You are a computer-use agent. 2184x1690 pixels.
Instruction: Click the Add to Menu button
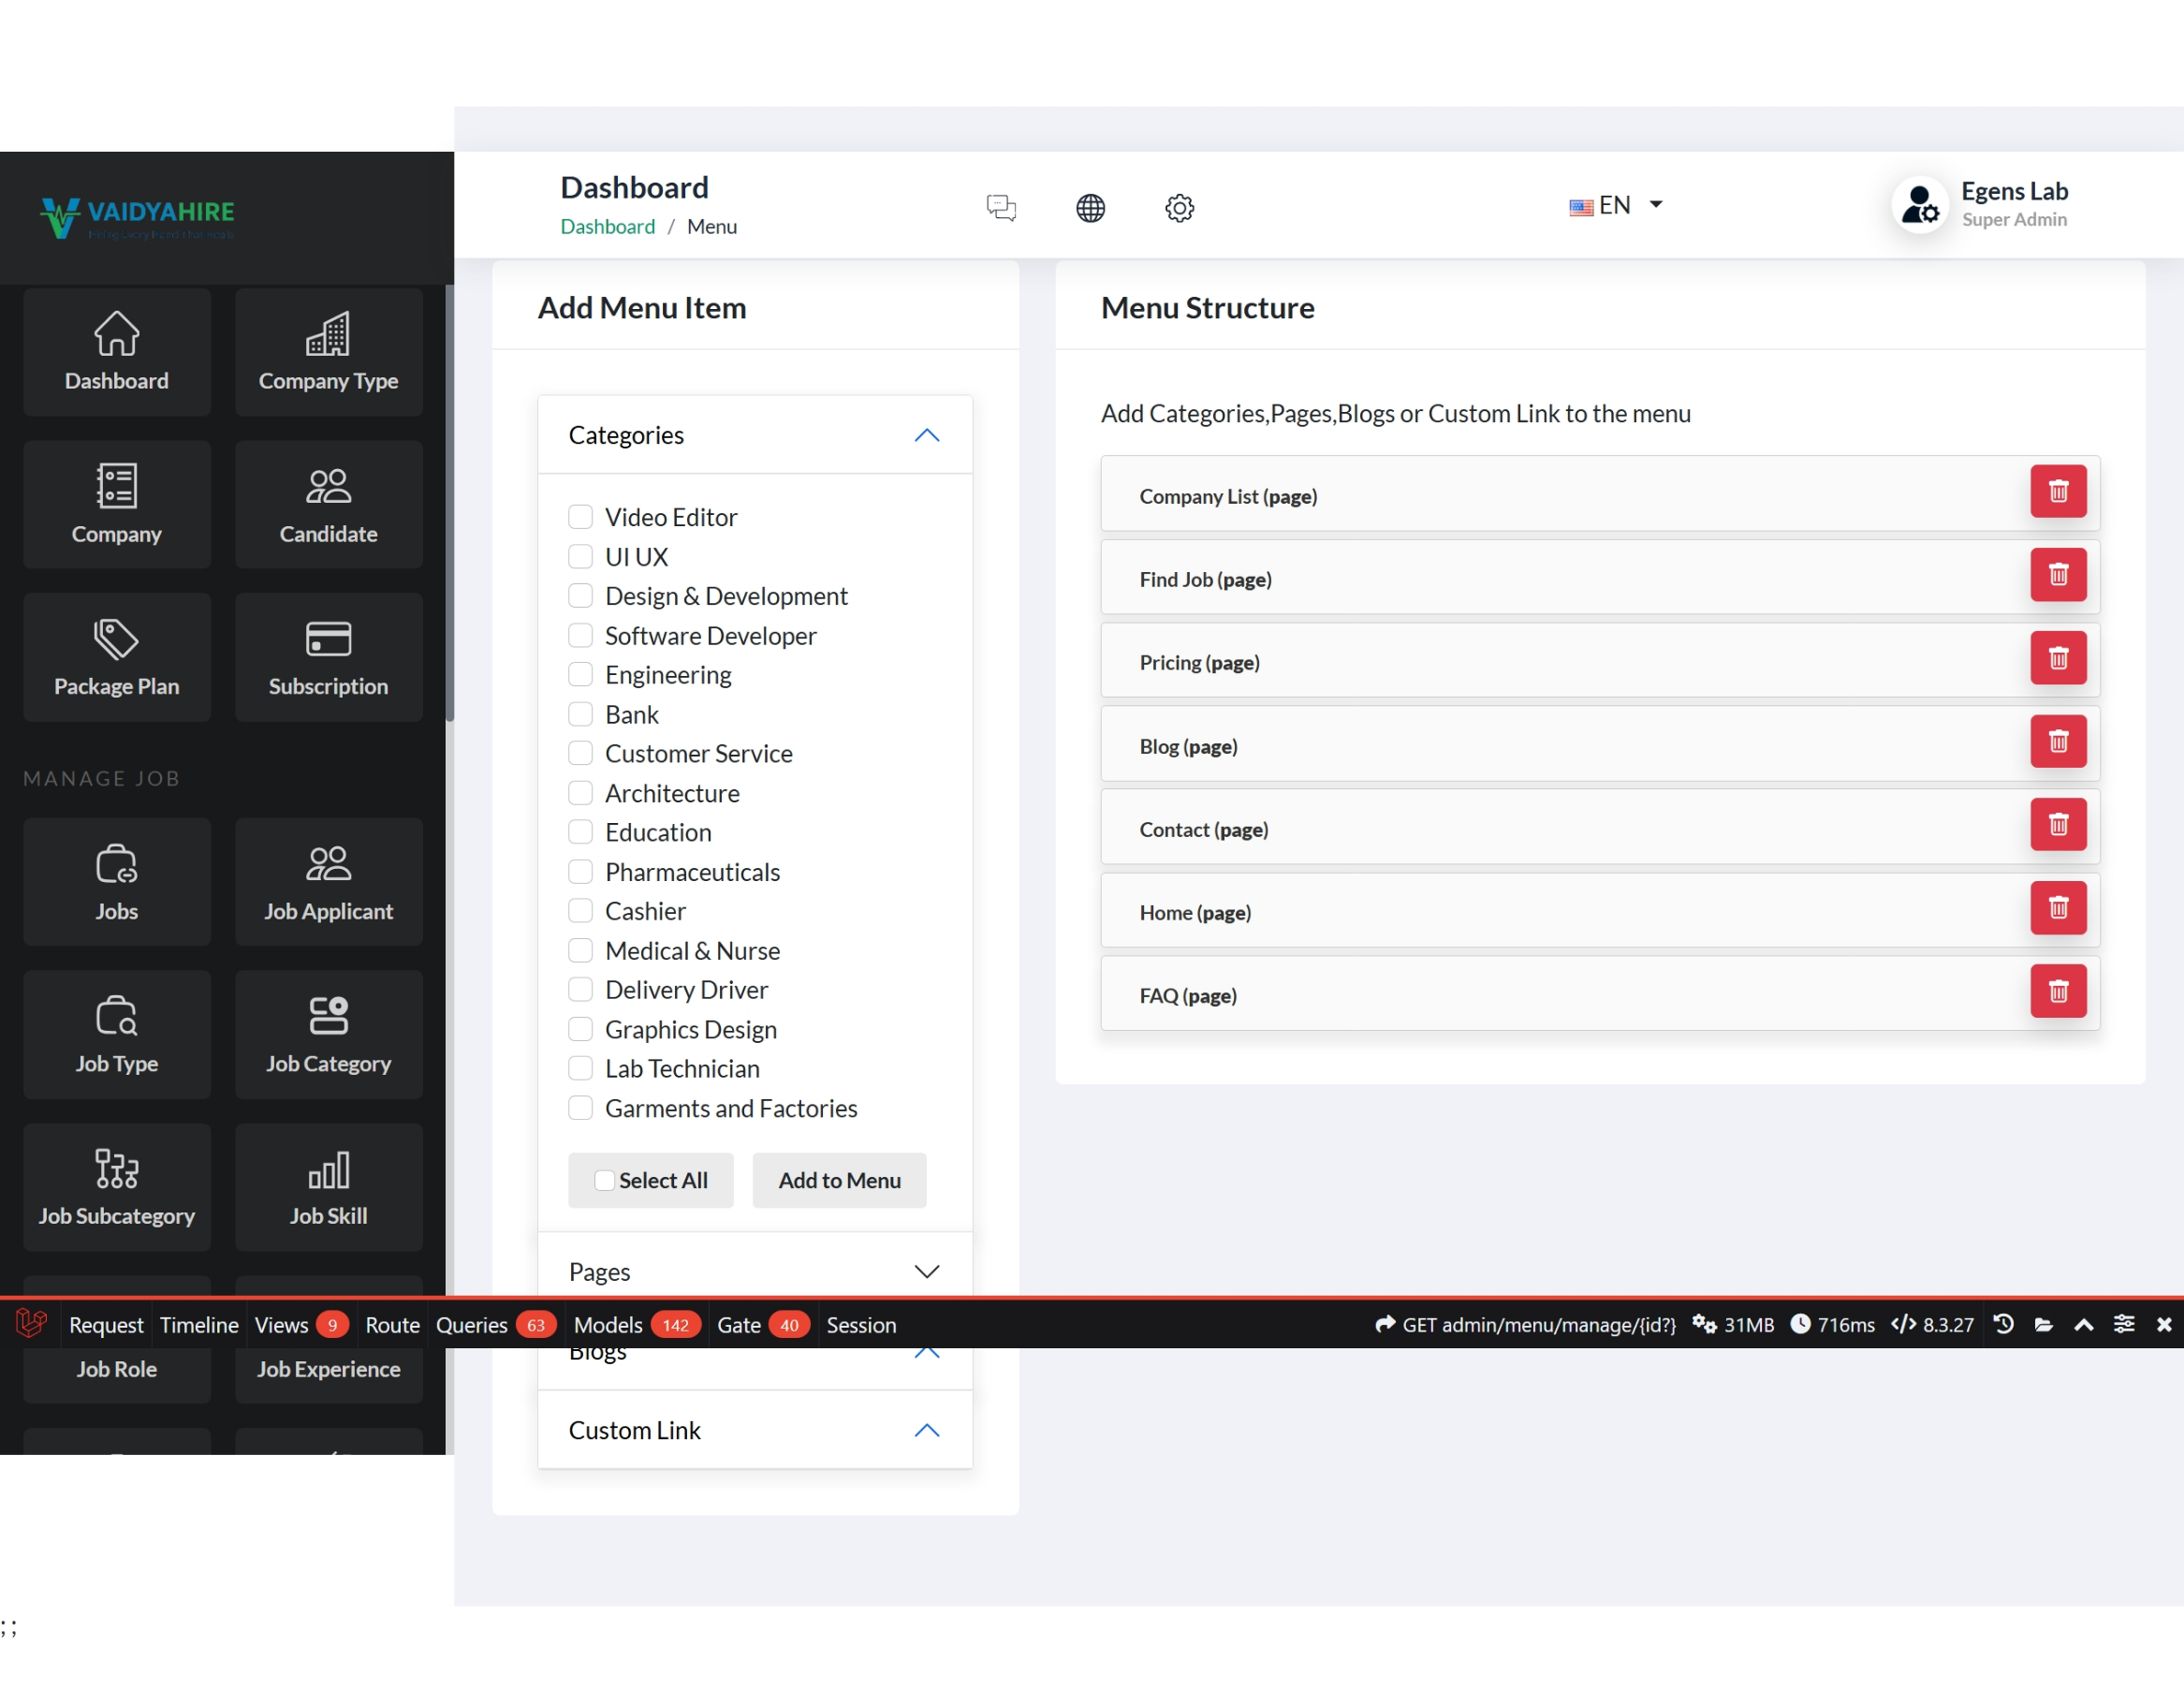[x=839, y=1180]
